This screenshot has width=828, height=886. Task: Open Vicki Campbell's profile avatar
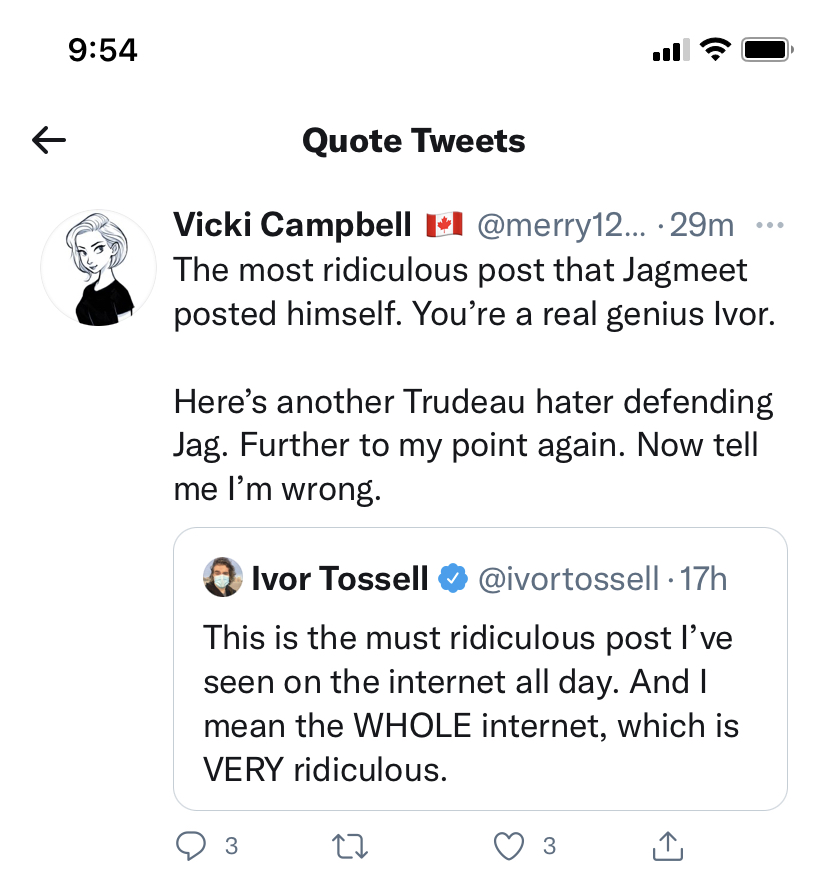click(x=98, y=266)
